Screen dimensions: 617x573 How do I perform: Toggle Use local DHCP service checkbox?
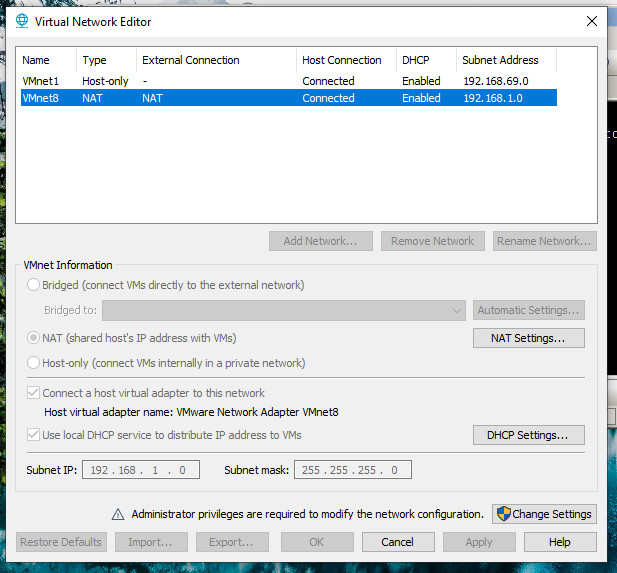click(x=33, y=434)
